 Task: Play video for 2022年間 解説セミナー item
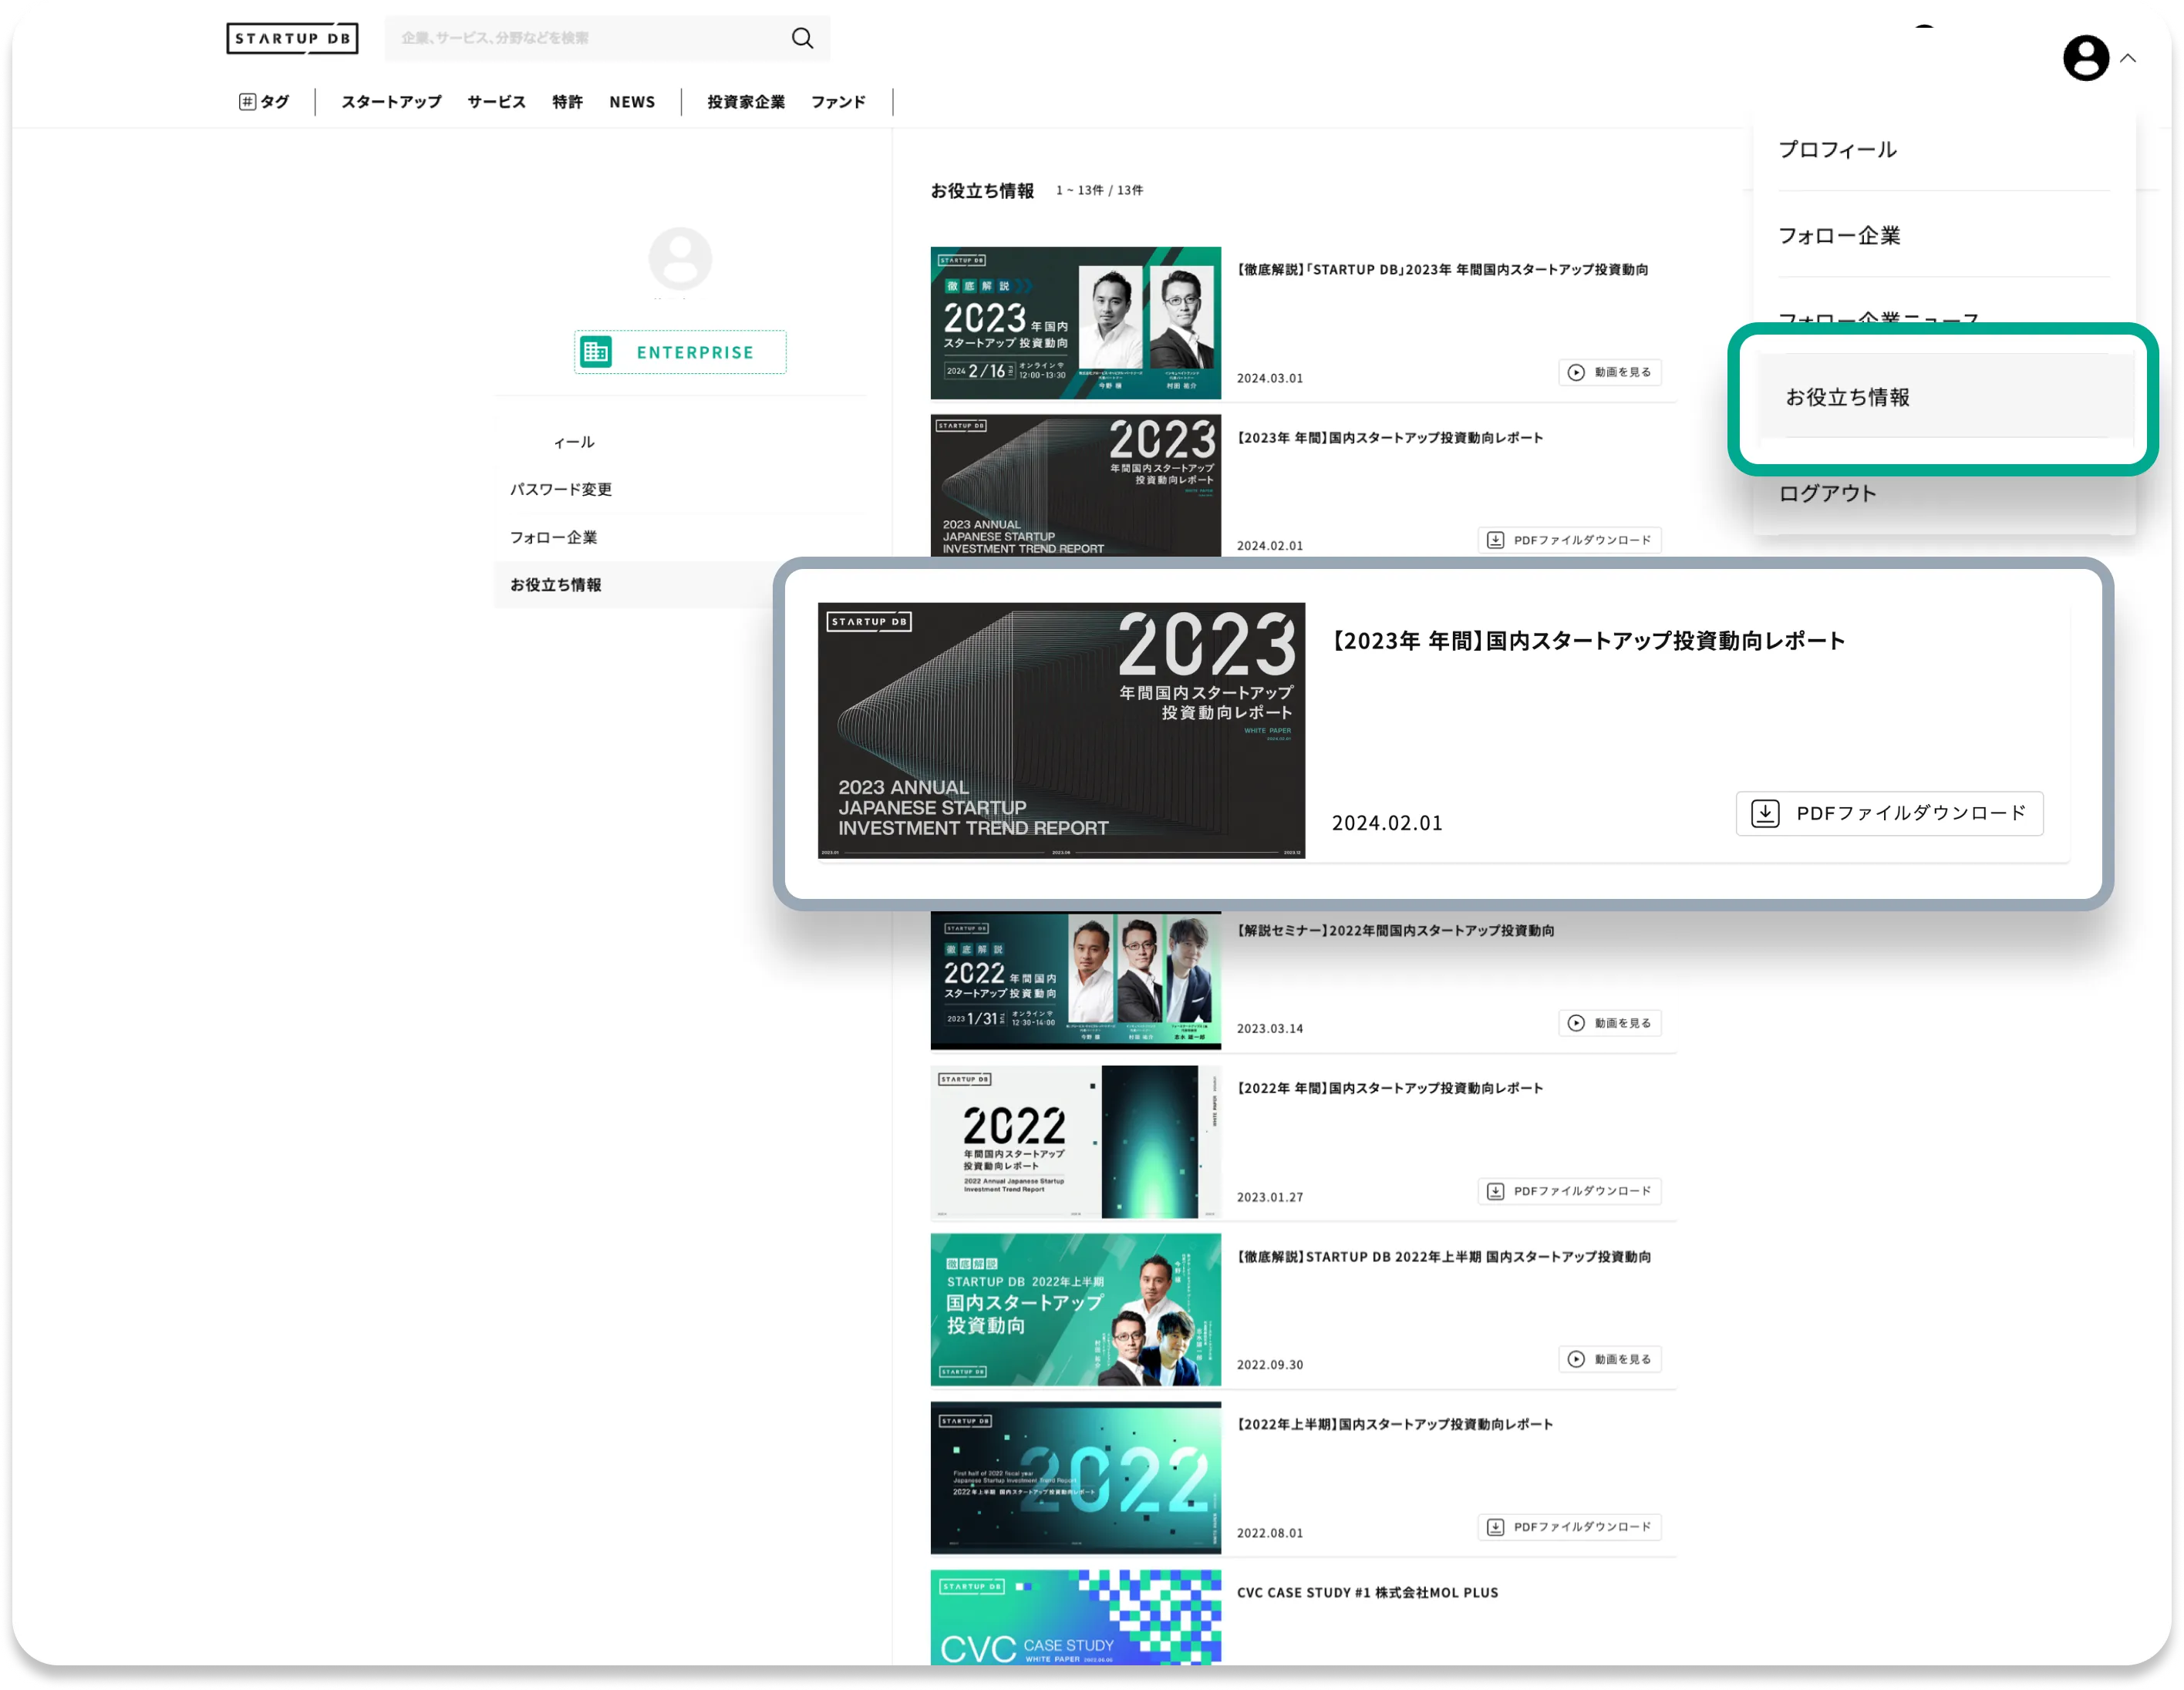1609,1023
